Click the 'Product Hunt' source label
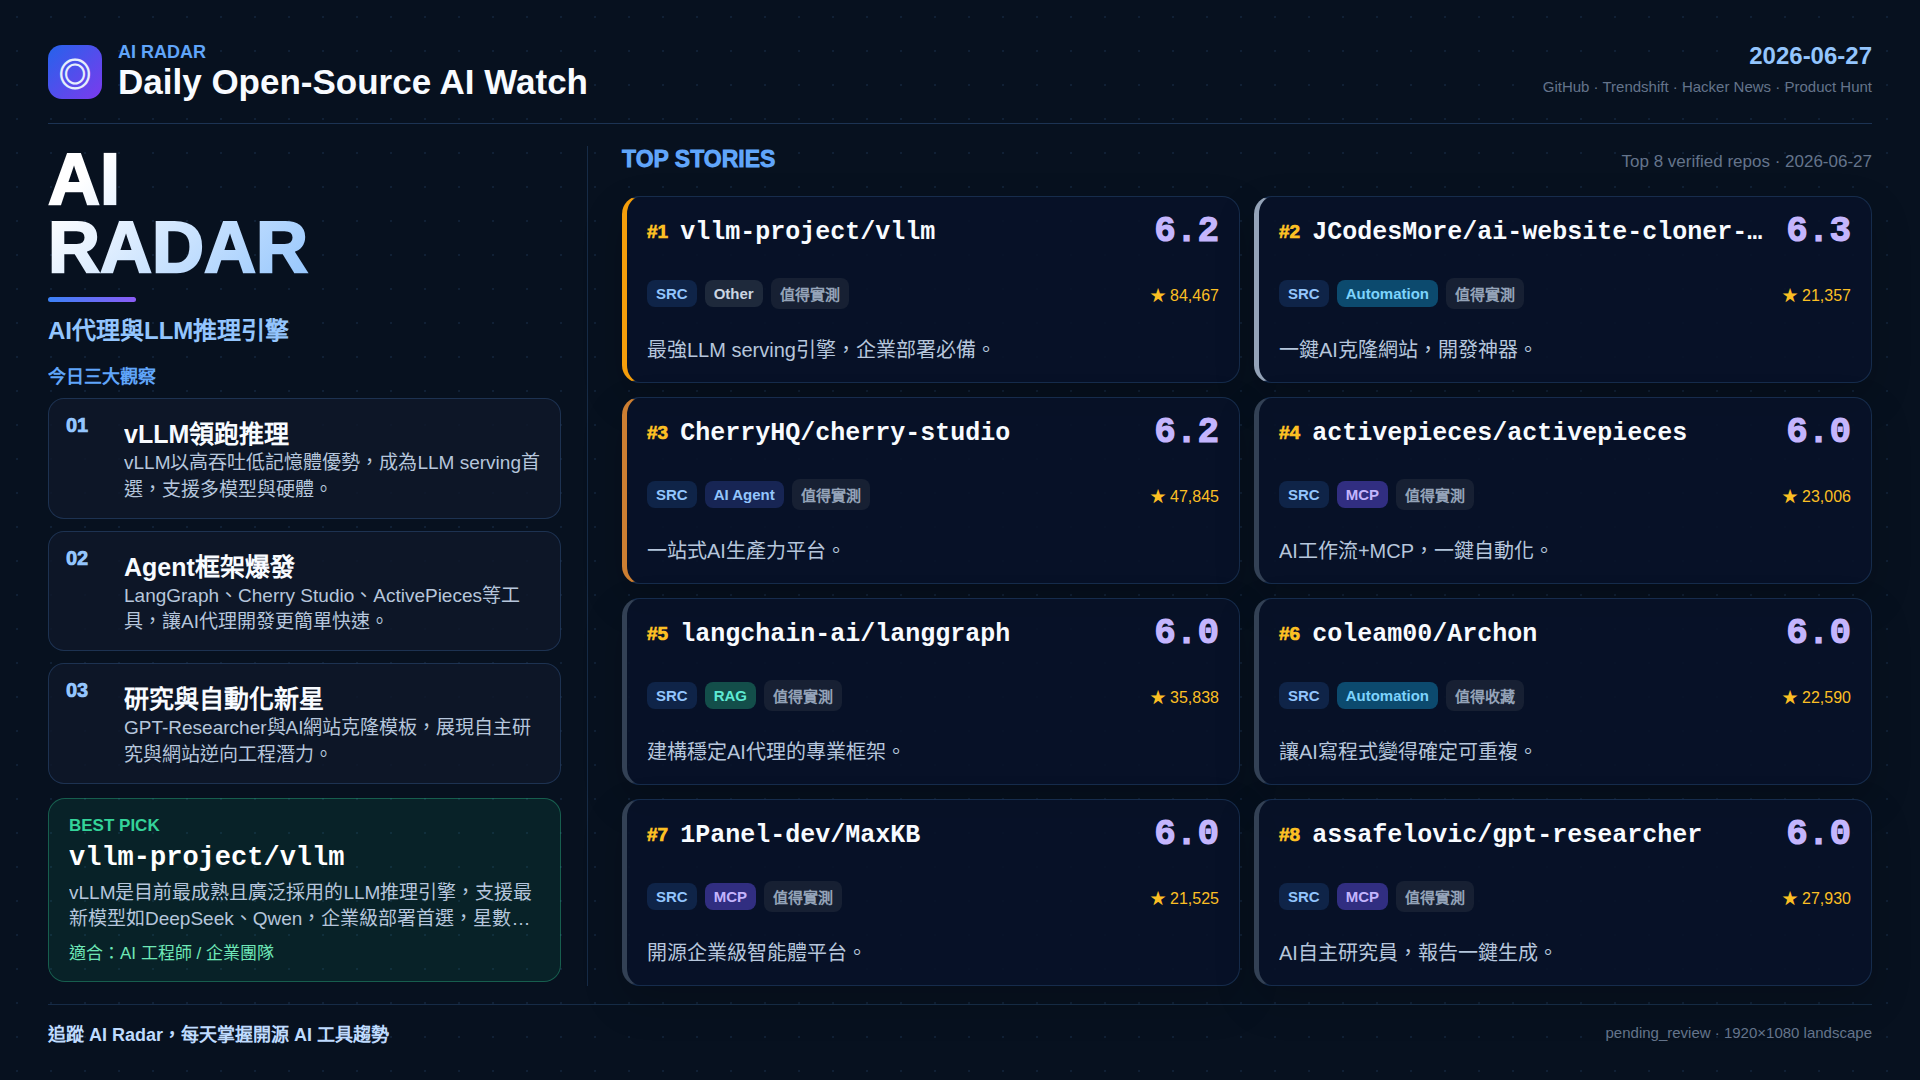This screenshot has width=1920, height=1080. click(1828, 87)
